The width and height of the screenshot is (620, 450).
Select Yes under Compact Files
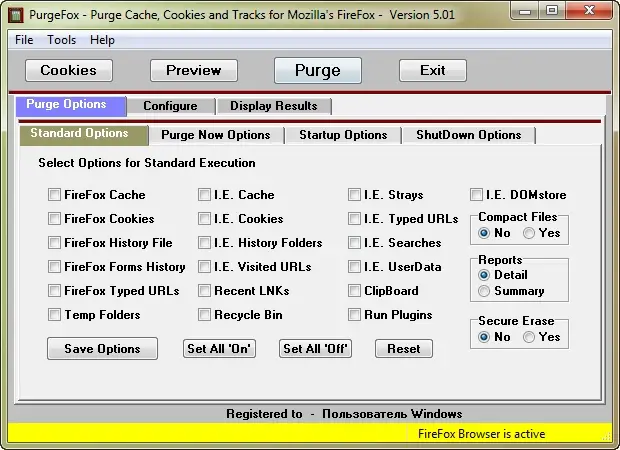pyautogui.click(x=529, y=233)
